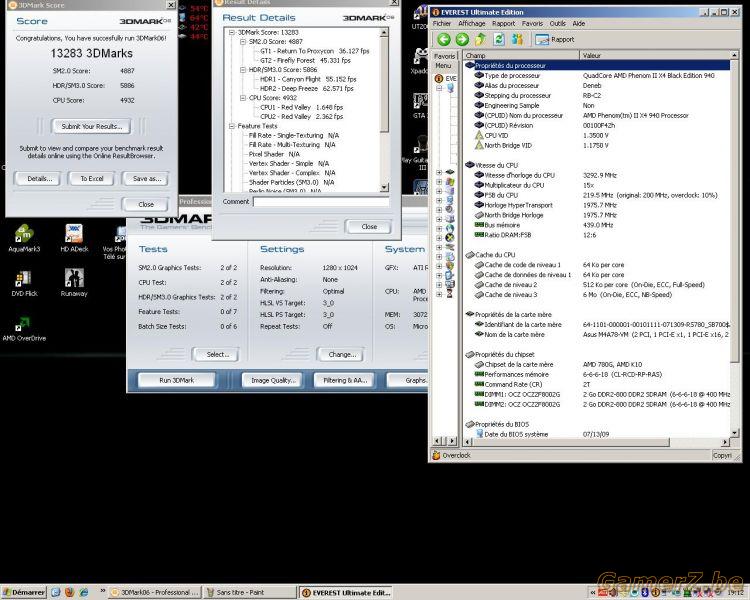Click Submit Your Results in the Score window
The width and height of the screenshot is (750, 600).
91,126
